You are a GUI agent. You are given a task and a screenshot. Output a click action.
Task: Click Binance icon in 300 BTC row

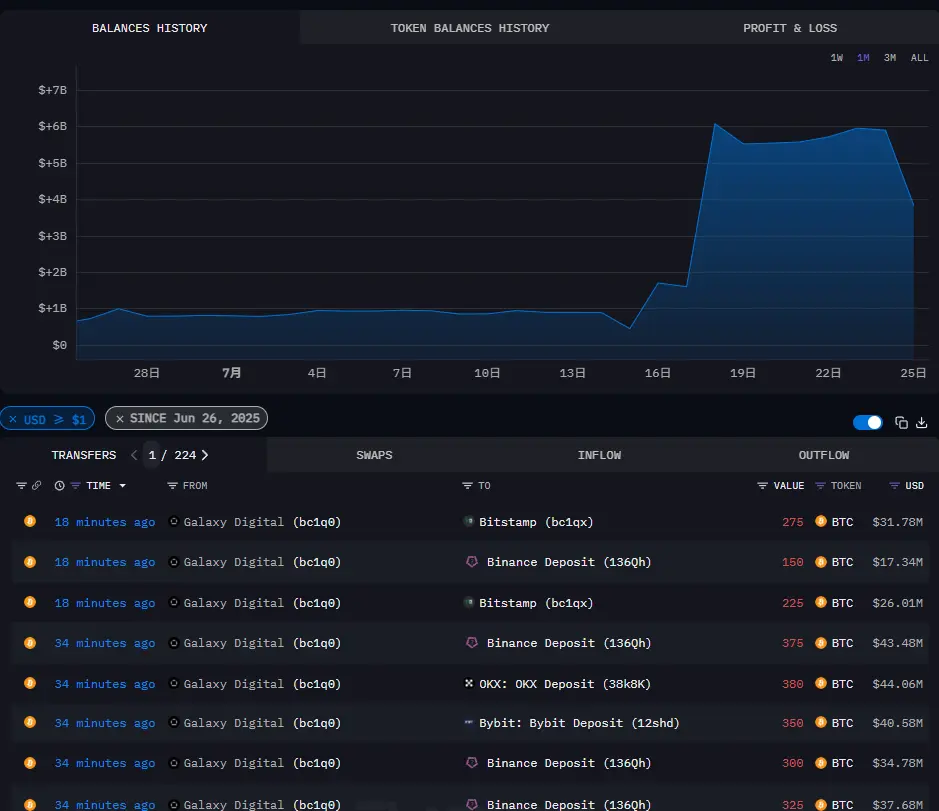(x=472, y=762)
